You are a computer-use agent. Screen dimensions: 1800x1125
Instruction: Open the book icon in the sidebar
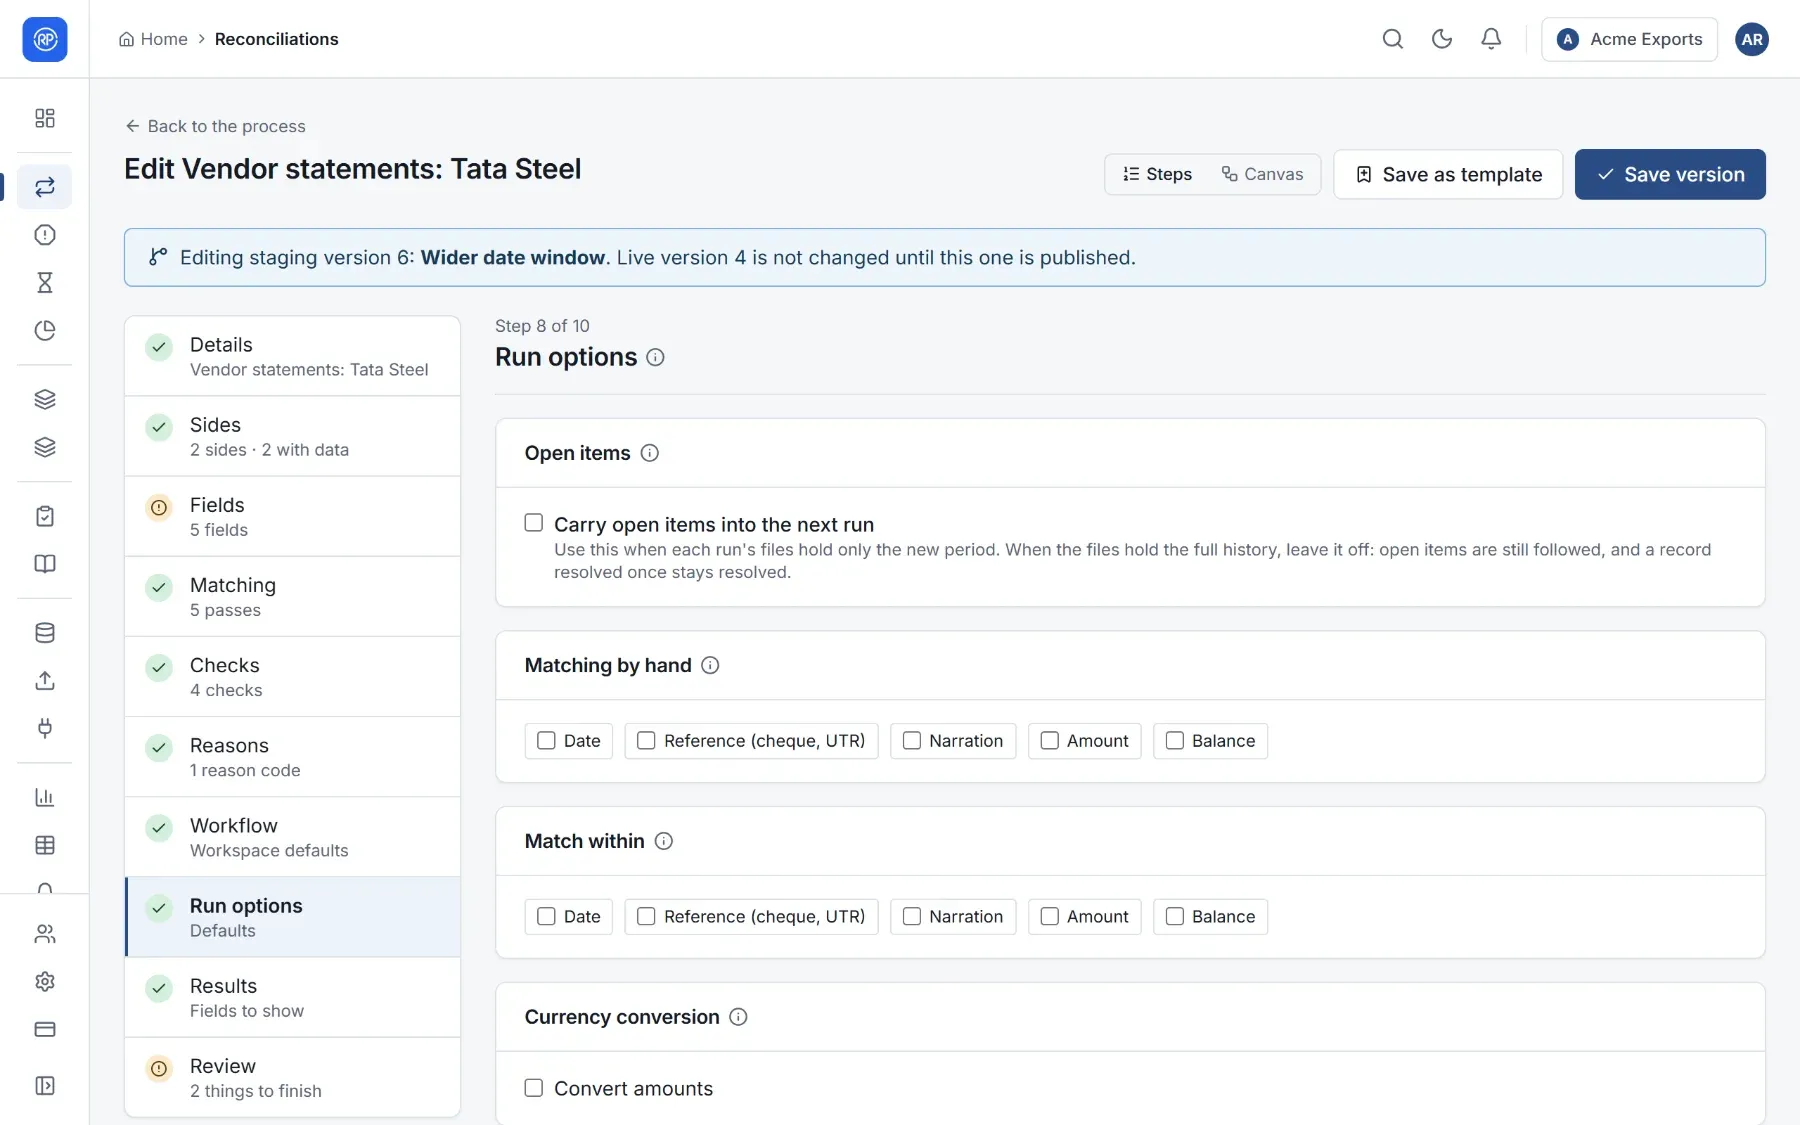45,564
